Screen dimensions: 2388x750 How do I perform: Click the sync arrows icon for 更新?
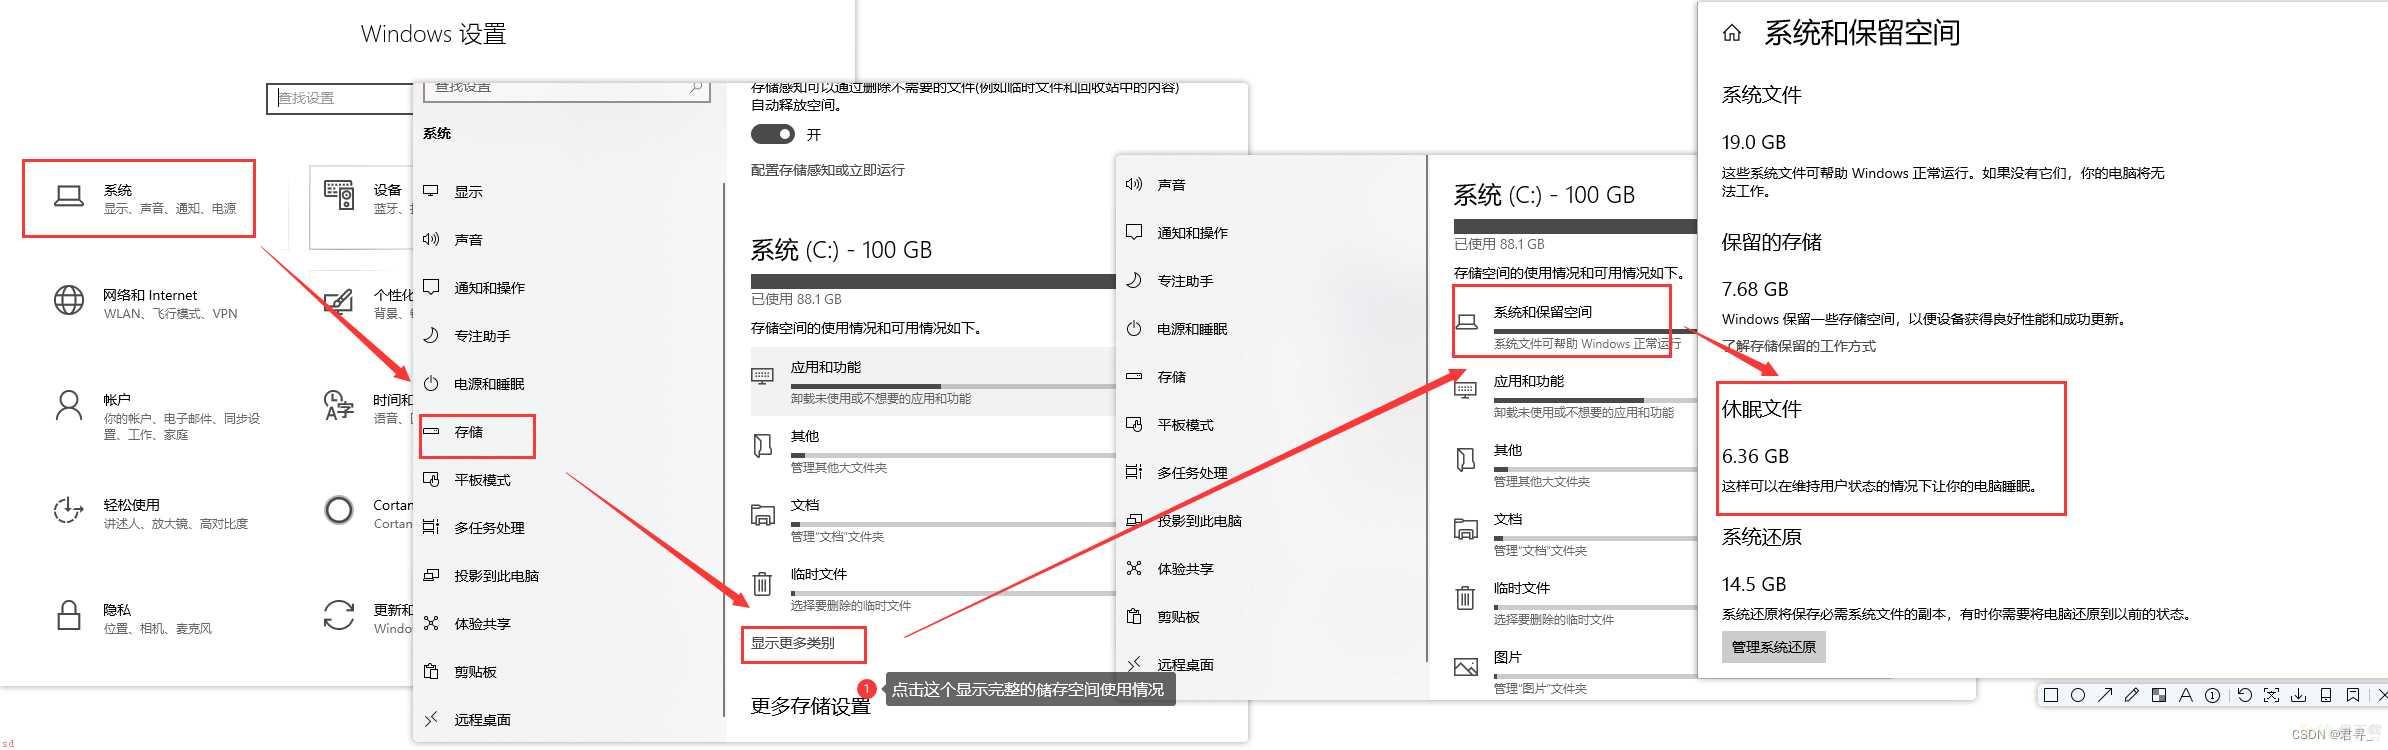(339, 615)
